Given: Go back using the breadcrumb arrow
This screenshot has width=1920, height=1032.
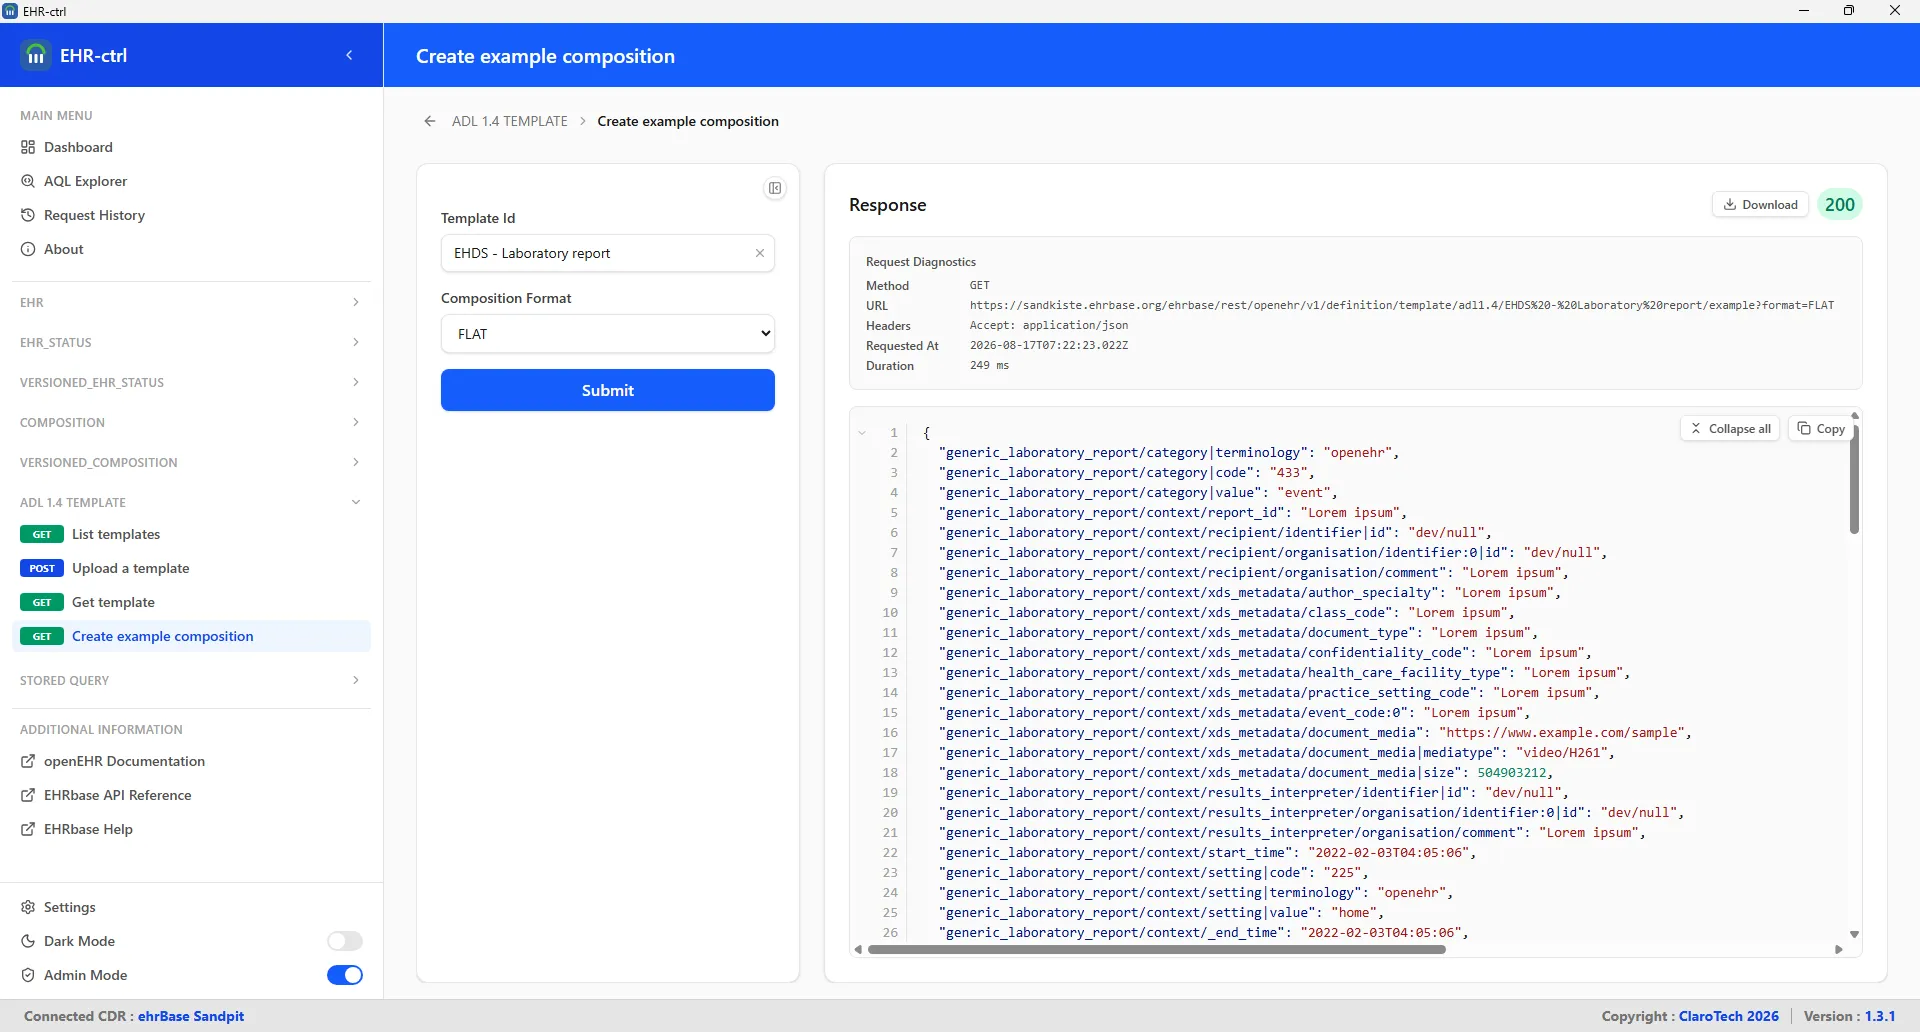Looking at the screenshot, I should 430,121.
